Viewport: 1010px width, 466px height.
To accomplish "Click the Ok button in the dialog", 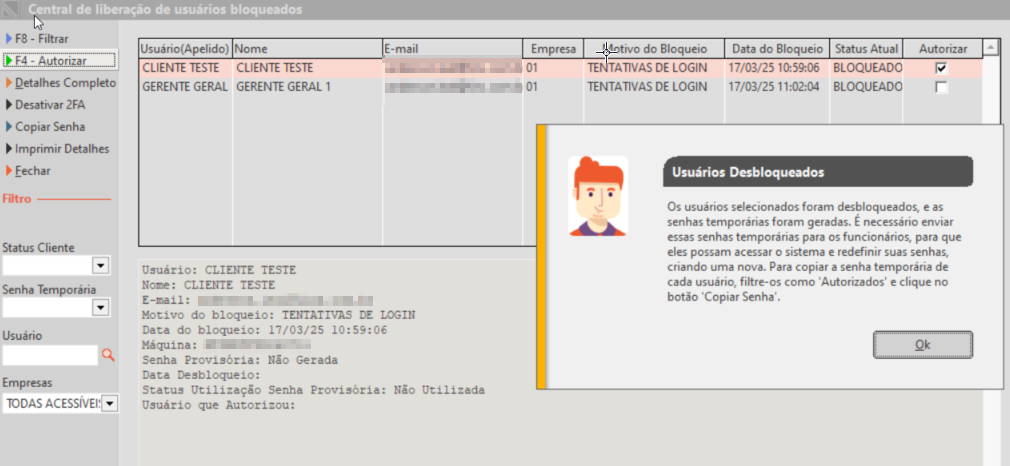I will point(922,345).
